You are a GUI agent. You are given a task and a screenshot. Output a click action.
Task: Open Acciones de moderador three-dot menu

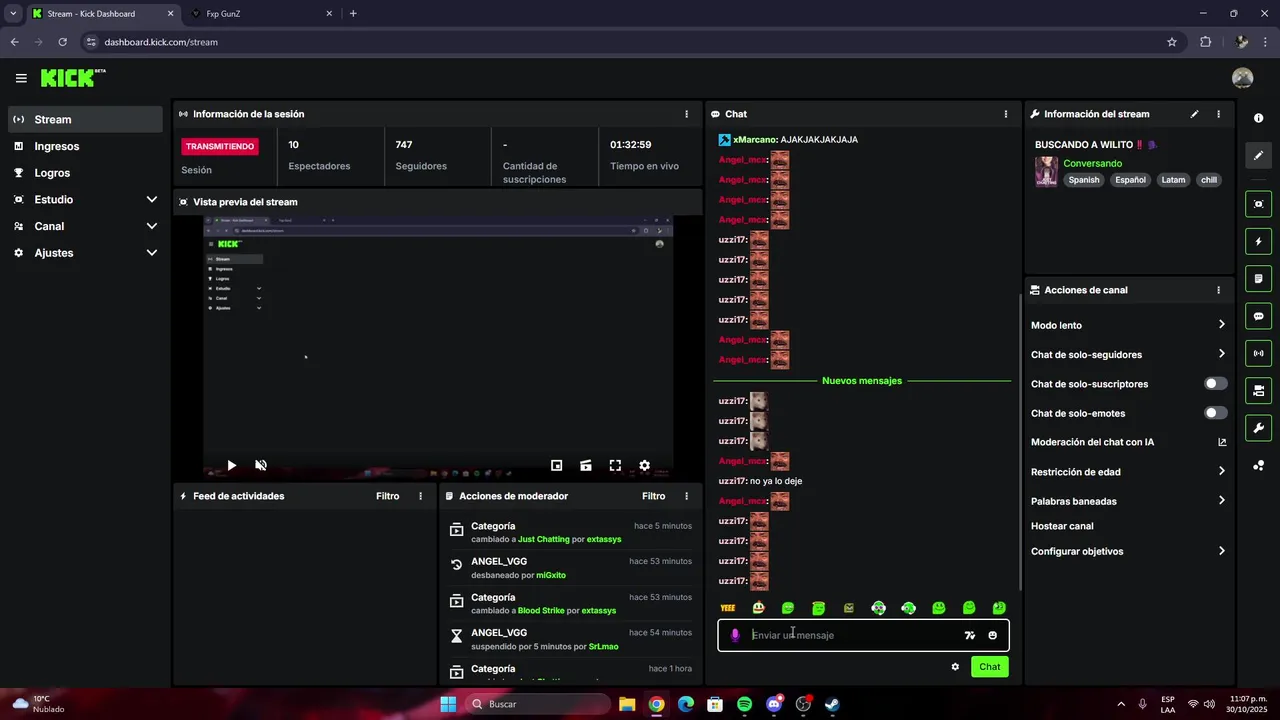(686, 496)
